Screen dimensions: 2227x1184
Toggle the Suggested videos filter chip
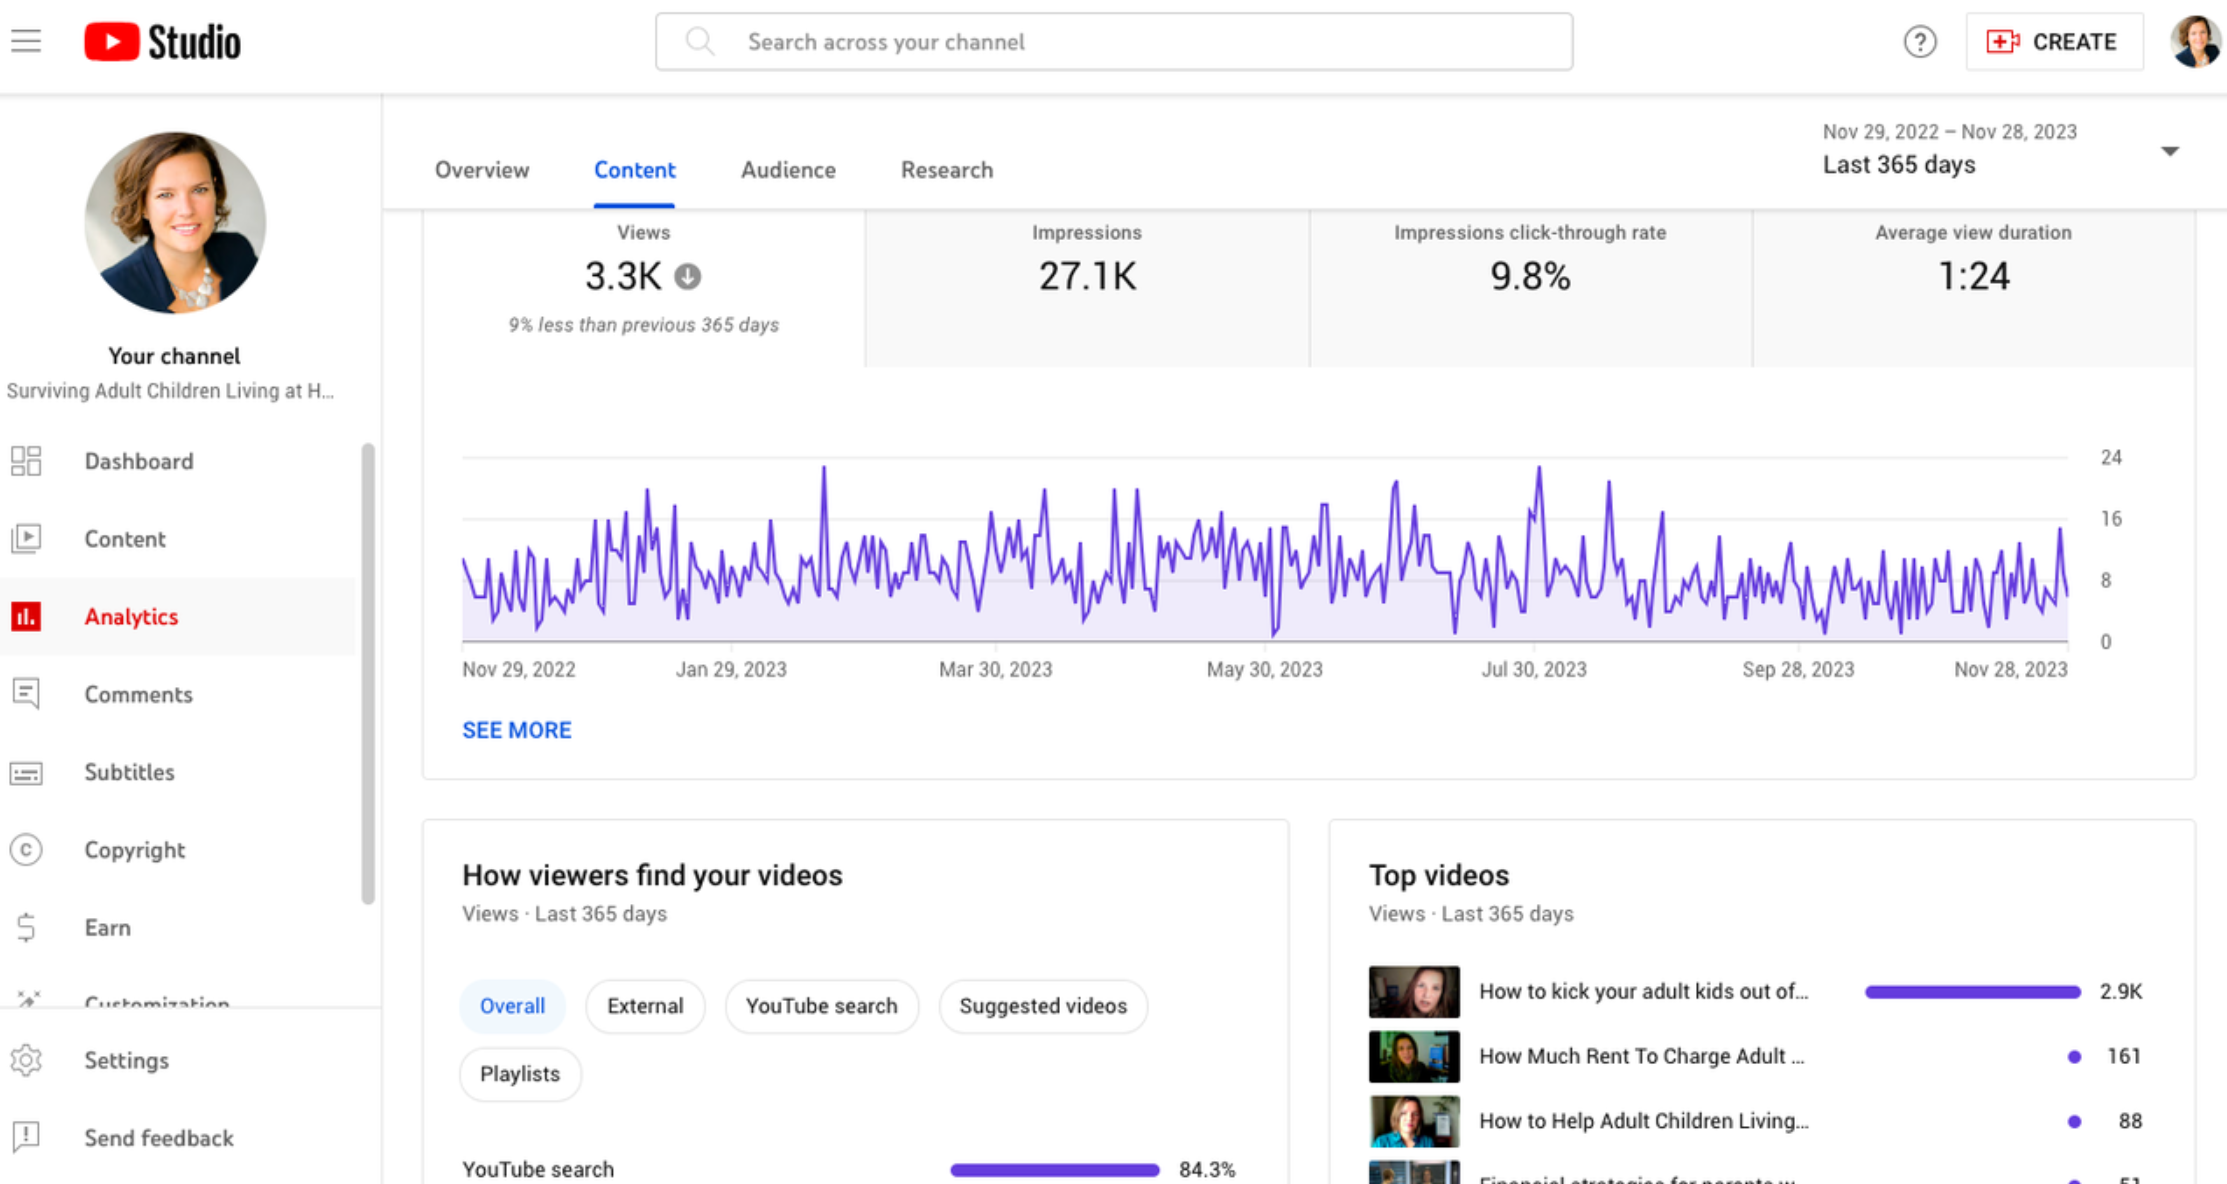point(1043,1006)
